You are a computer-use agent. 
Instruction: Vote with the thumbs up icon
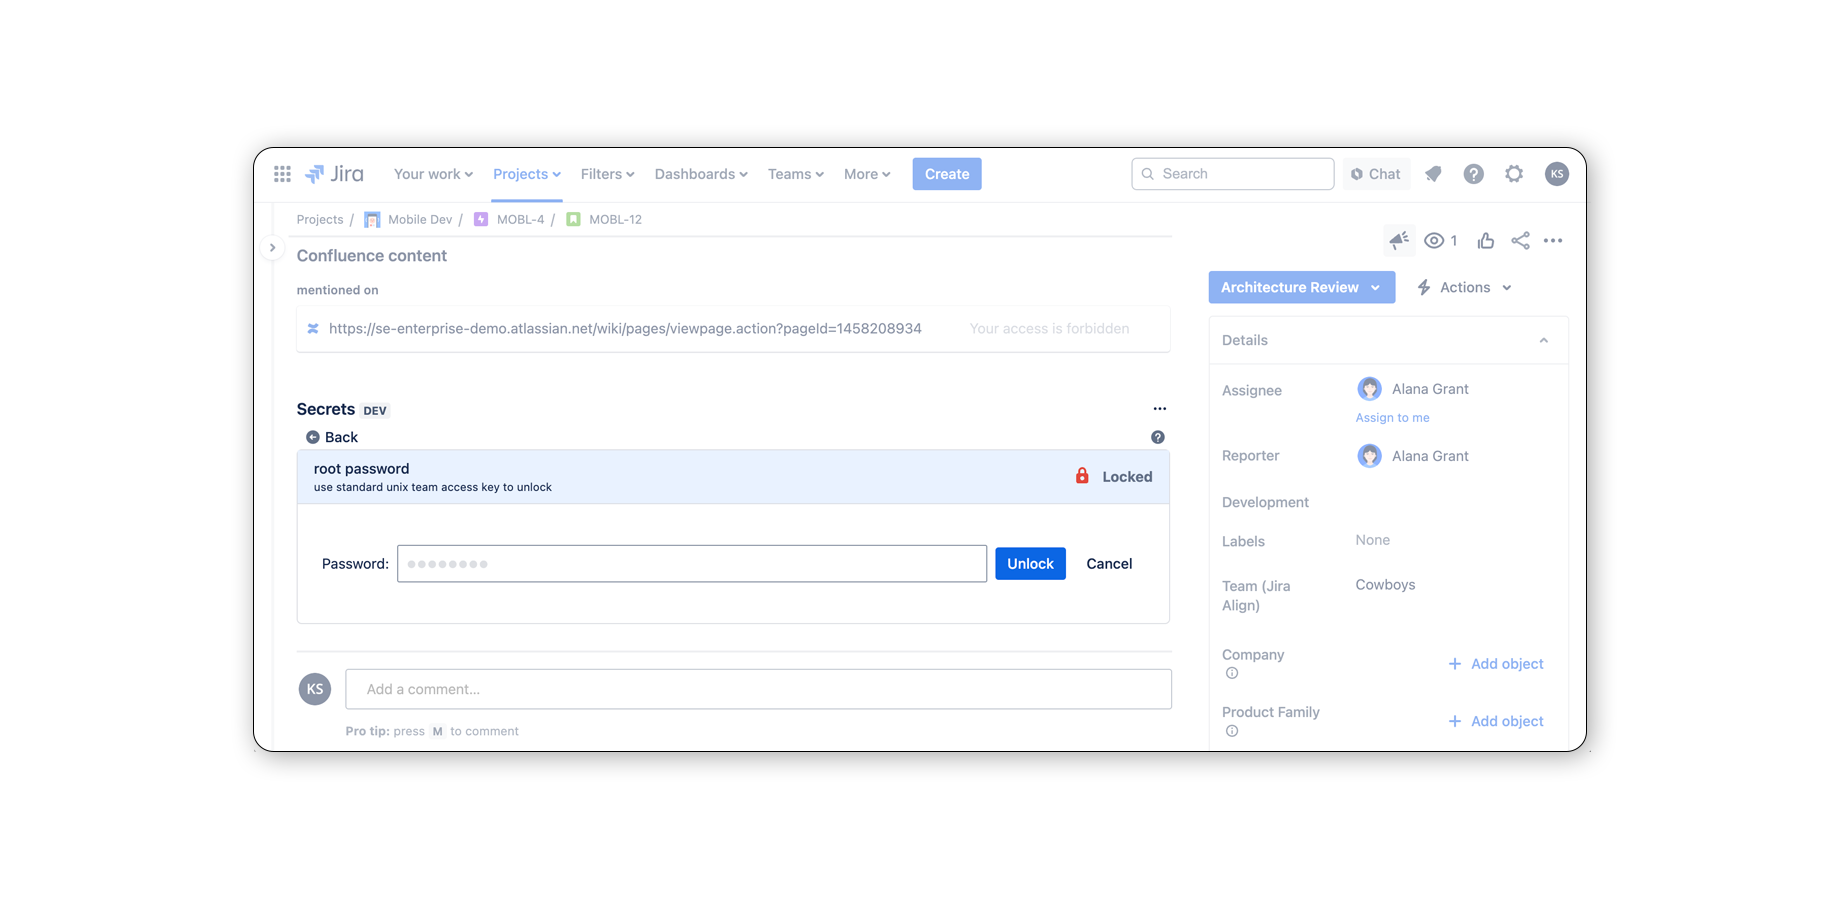(x=1486, y=241)
